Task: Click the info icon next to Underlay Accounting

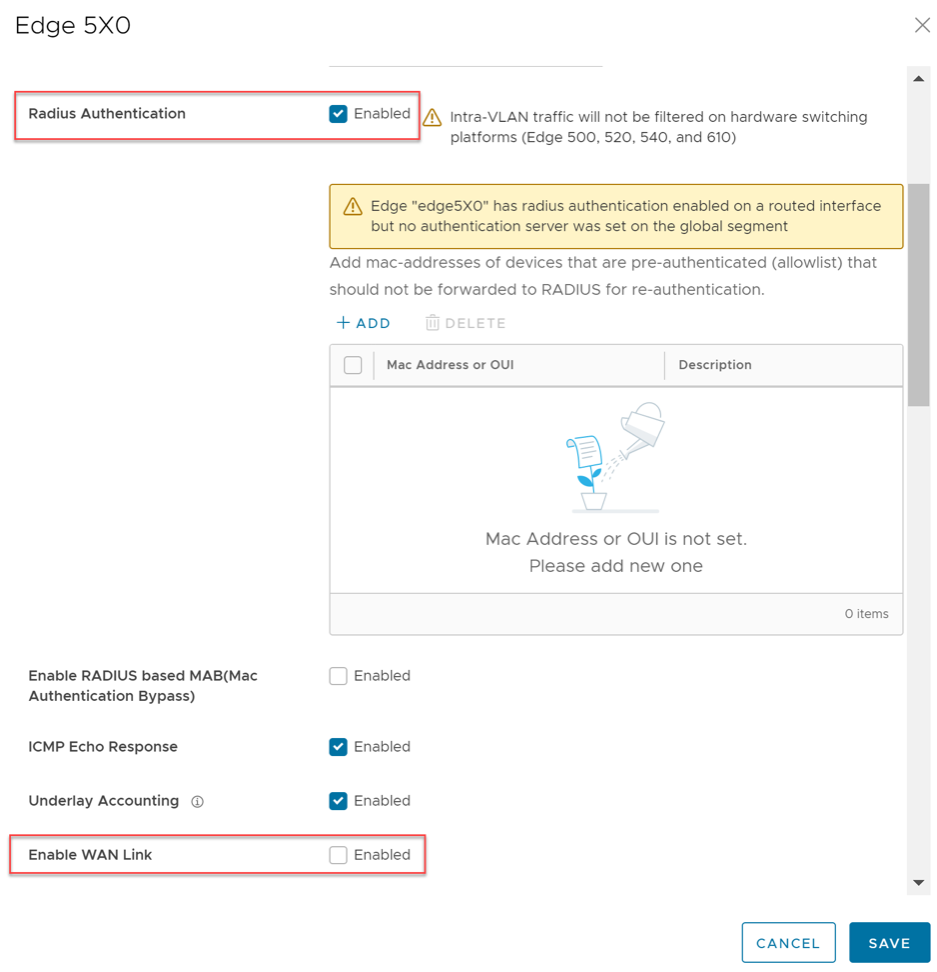Action: (x=197, y=800)
